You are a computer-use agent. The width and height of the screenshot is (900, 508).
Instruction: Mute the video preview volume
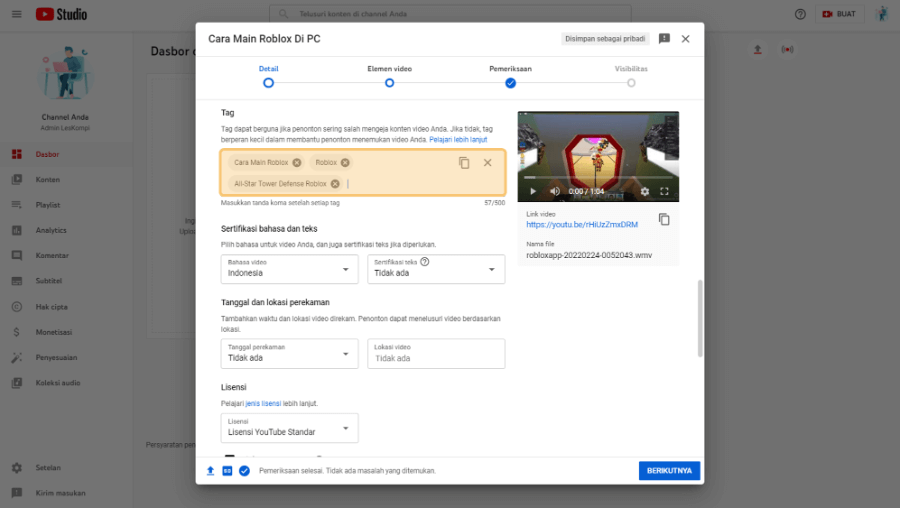(x=554, y=191)
